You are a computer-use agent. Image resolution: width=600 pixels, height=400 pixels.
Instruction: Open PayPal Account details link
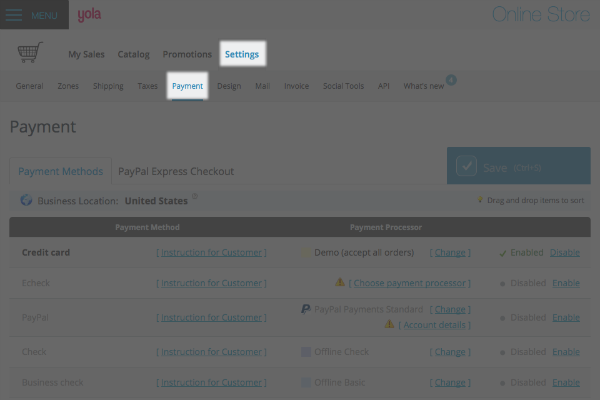pos(433,325)
